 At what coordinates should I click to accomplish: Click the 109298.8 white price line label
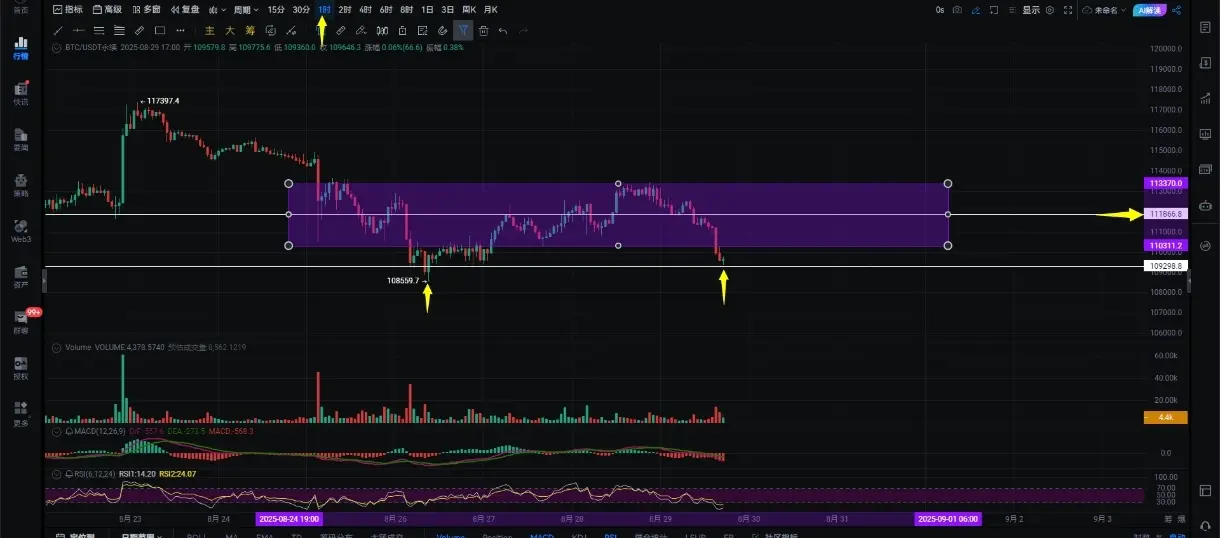click(x=1165, y=267)
